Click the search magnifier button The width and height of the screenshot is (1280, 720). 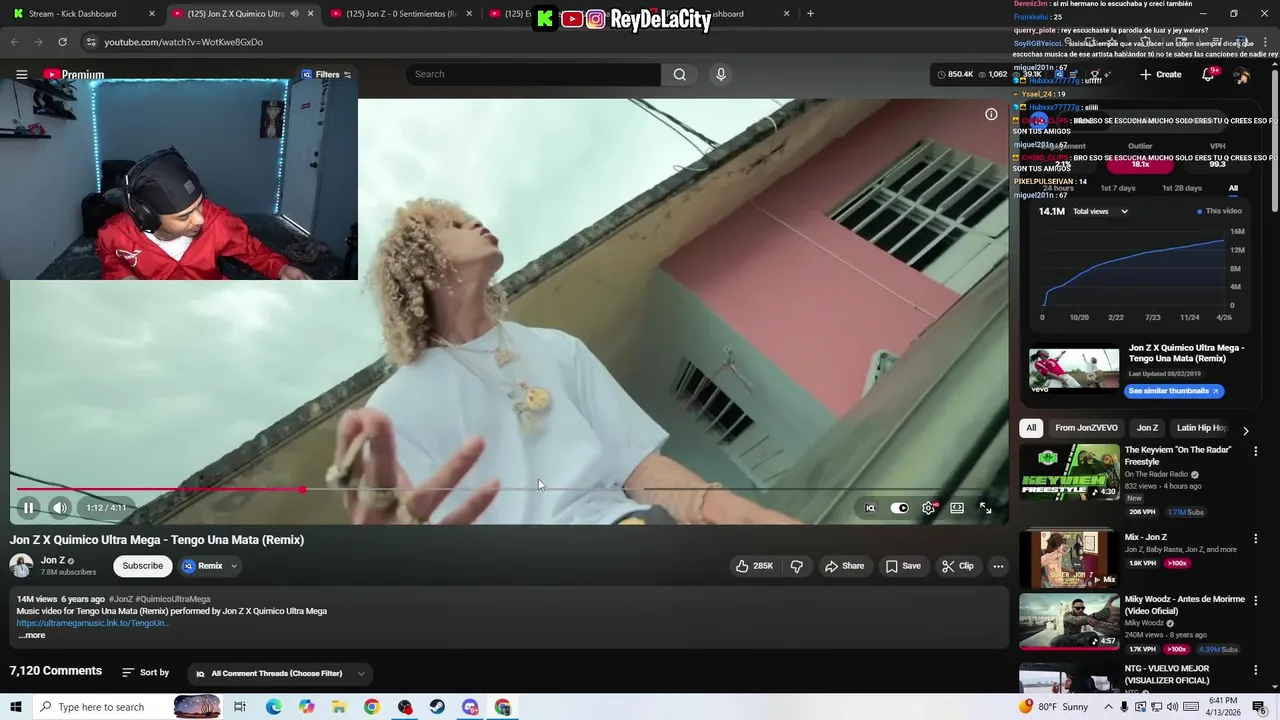(680, 74)
